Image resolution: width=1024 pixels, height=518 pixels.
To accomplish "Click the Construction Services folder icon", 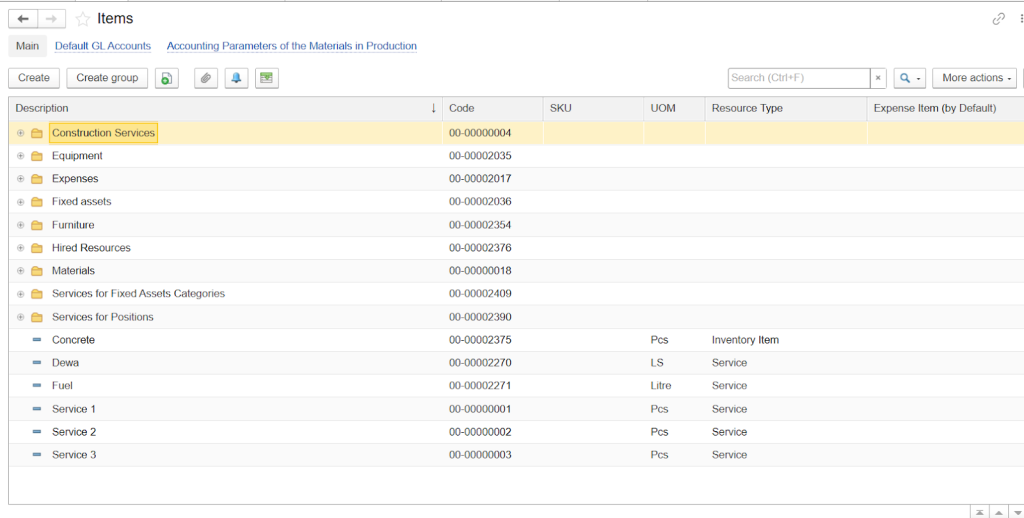I will [37, 133].
